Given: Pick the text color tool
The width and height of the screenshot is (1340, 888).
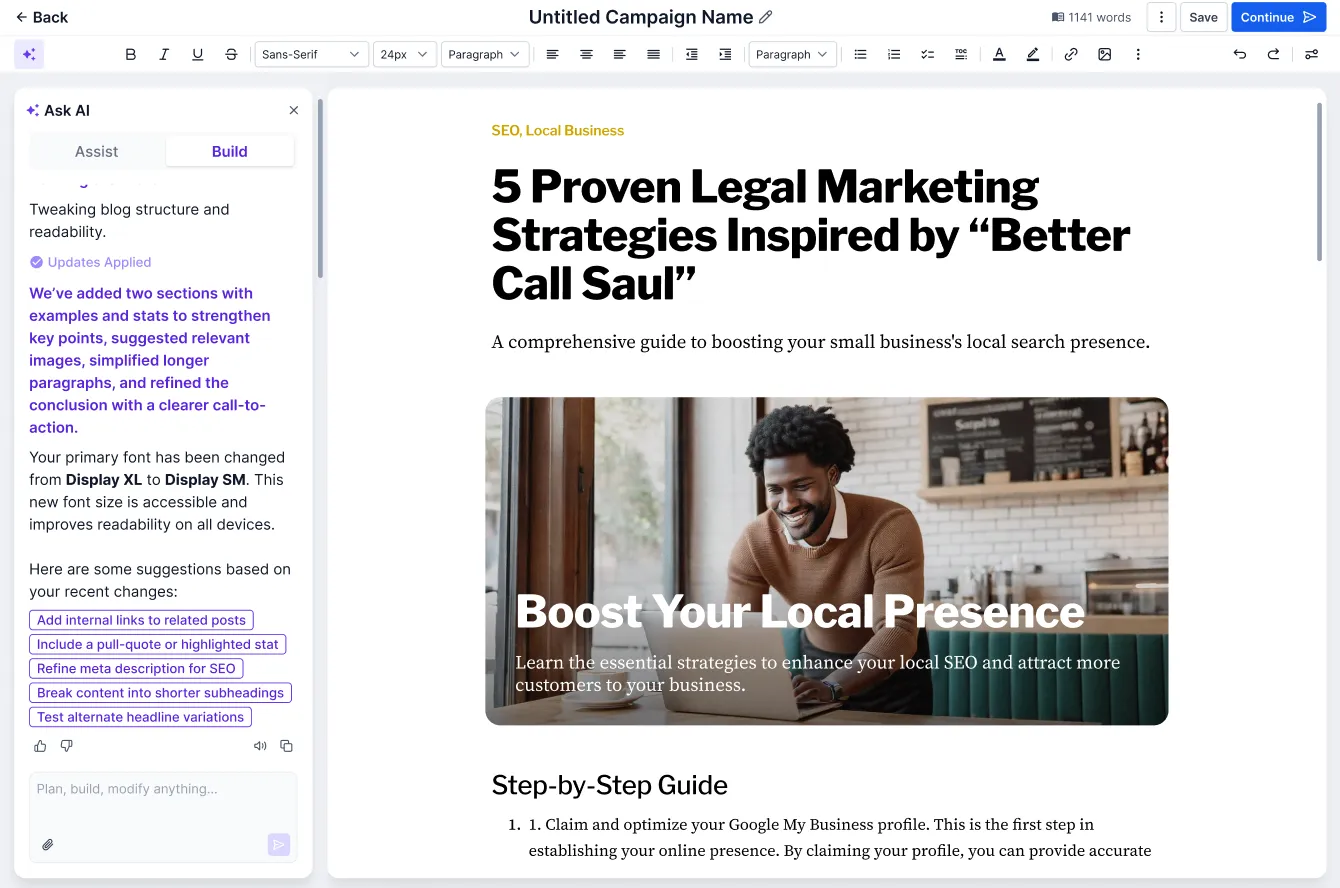Looking at the screenshot, I should pos(999,54).
